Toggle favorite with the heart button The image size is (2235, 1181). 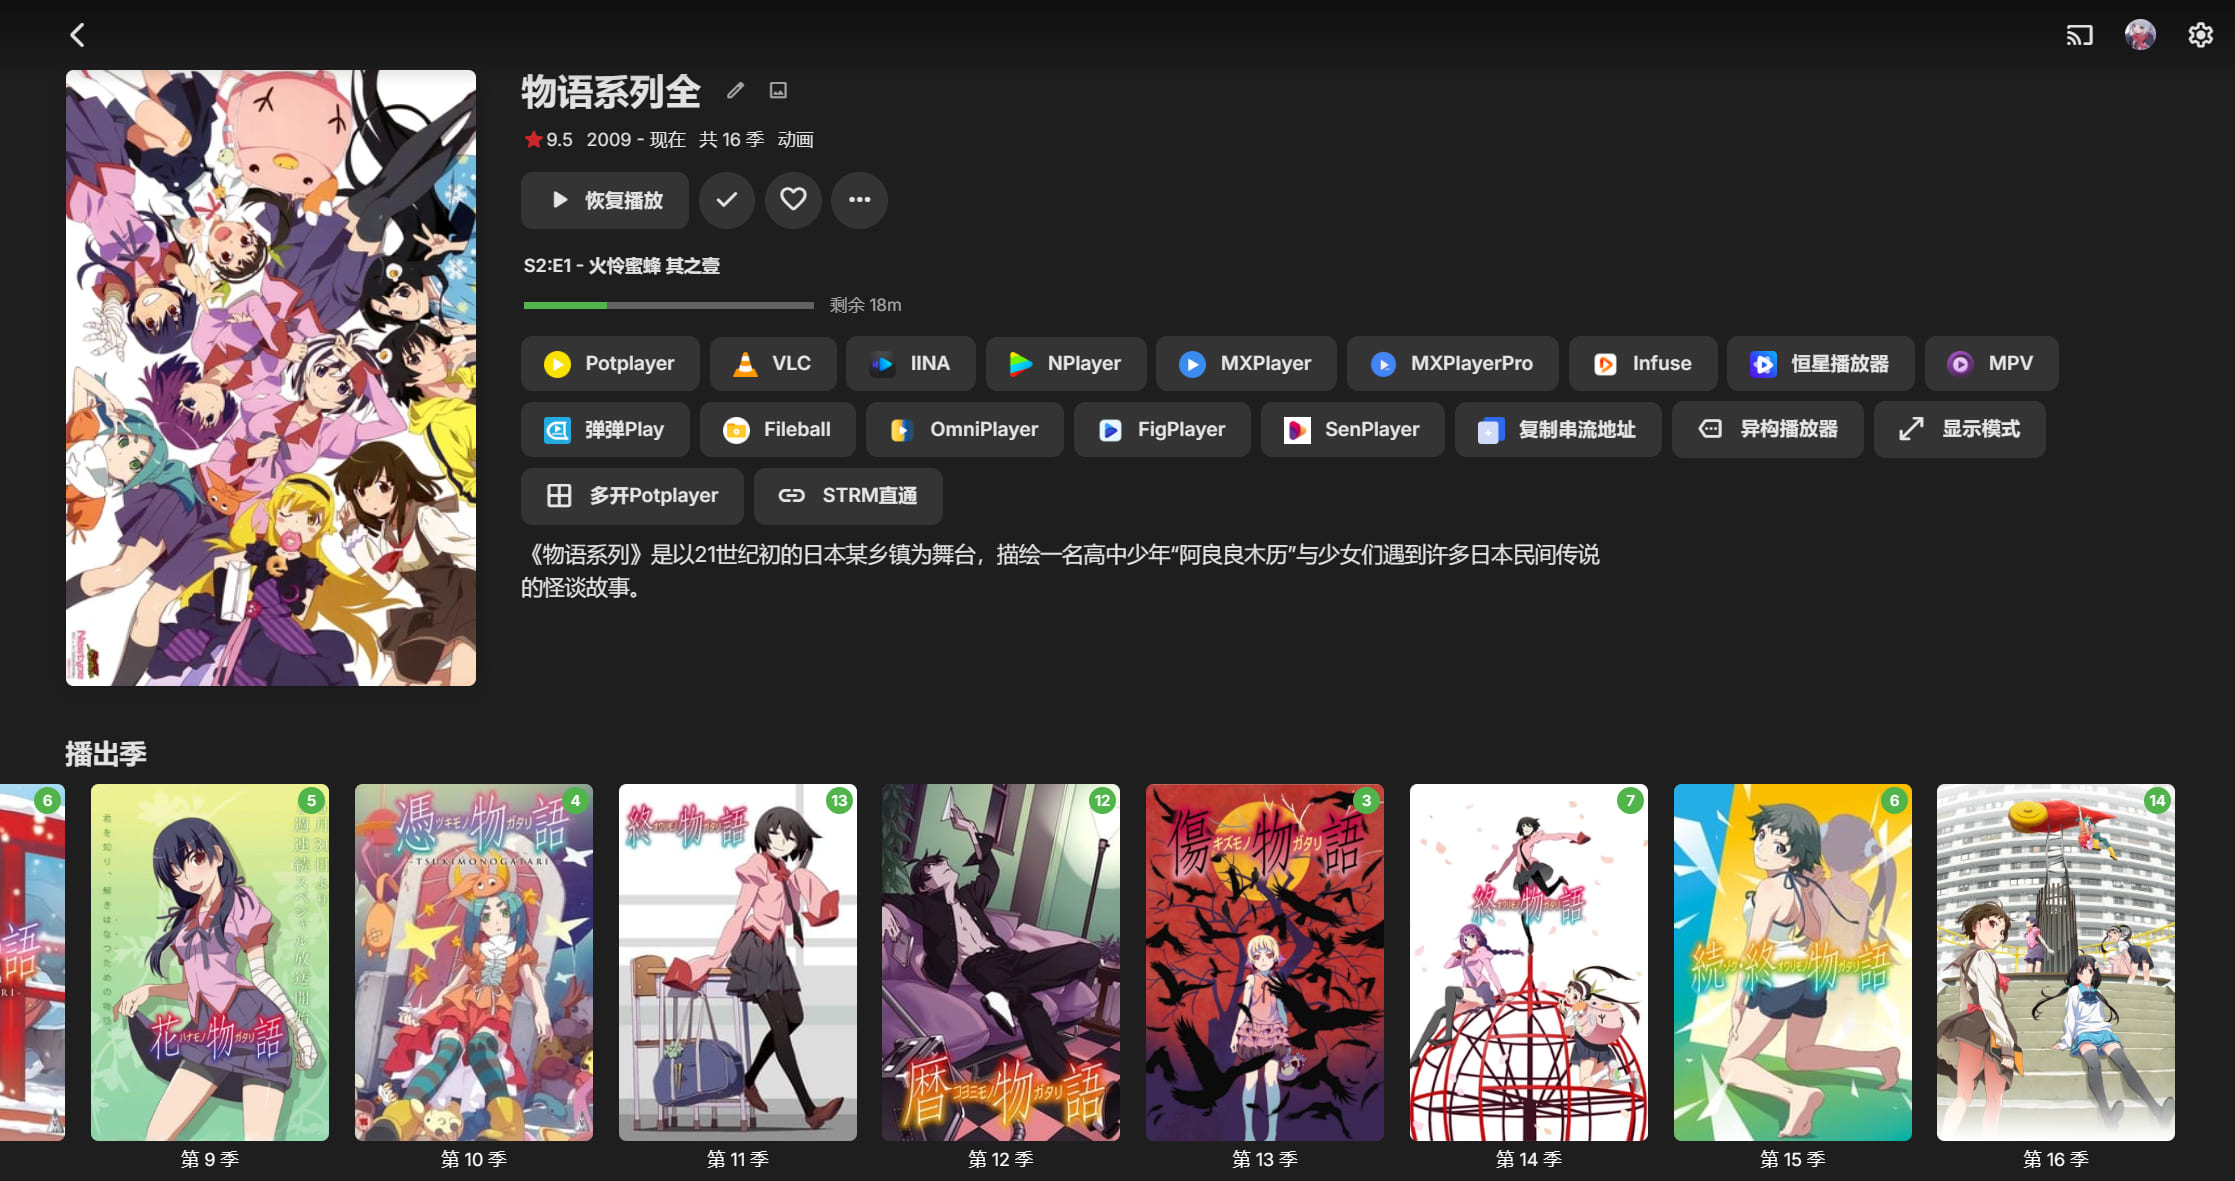[x=793, y=200]
